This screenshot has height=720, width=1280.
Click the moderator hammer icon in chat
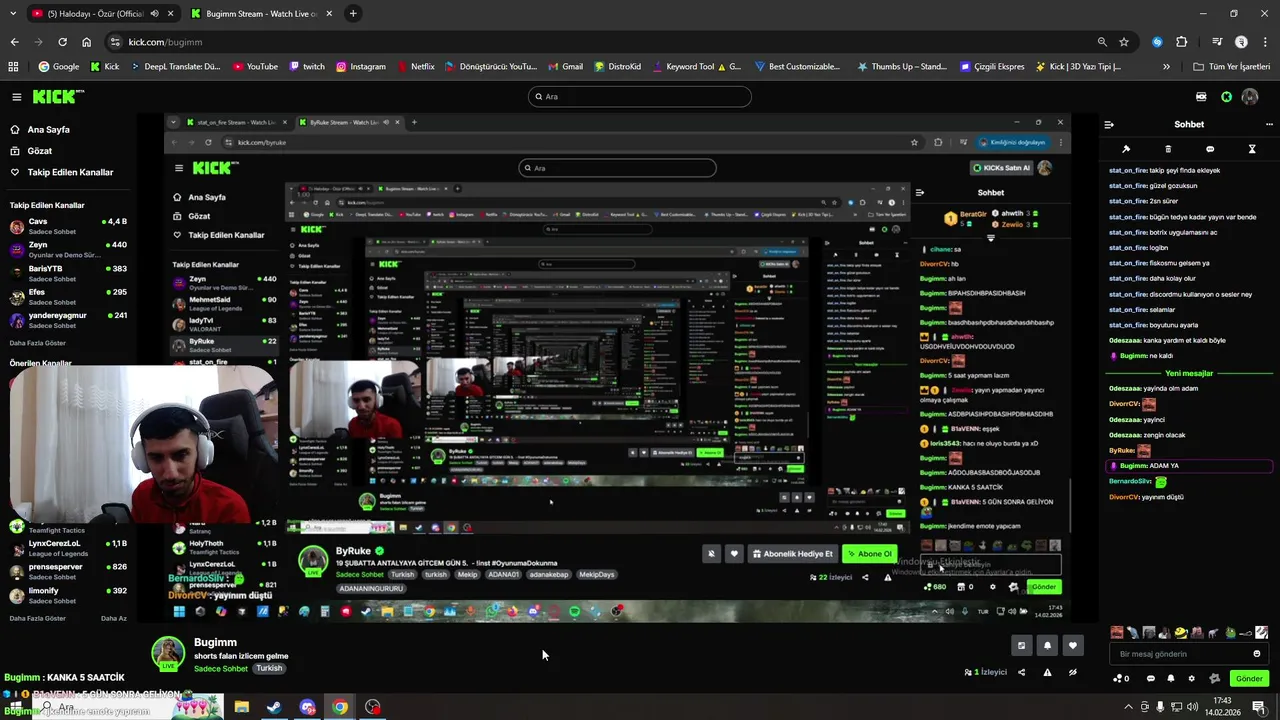(x=1126, y=149)
